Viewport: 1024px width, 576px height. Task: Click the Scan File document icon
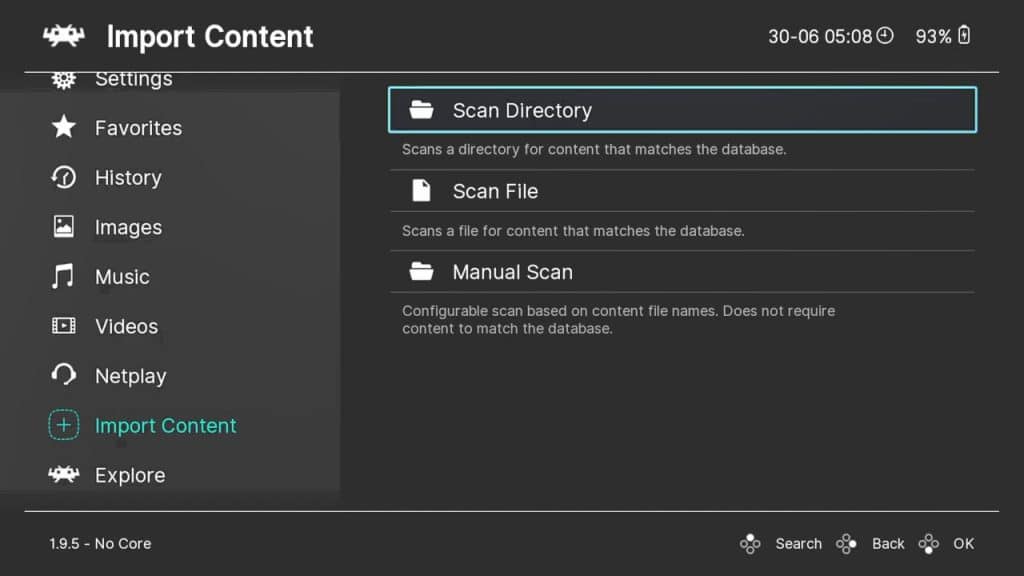(x=421, y=191)
